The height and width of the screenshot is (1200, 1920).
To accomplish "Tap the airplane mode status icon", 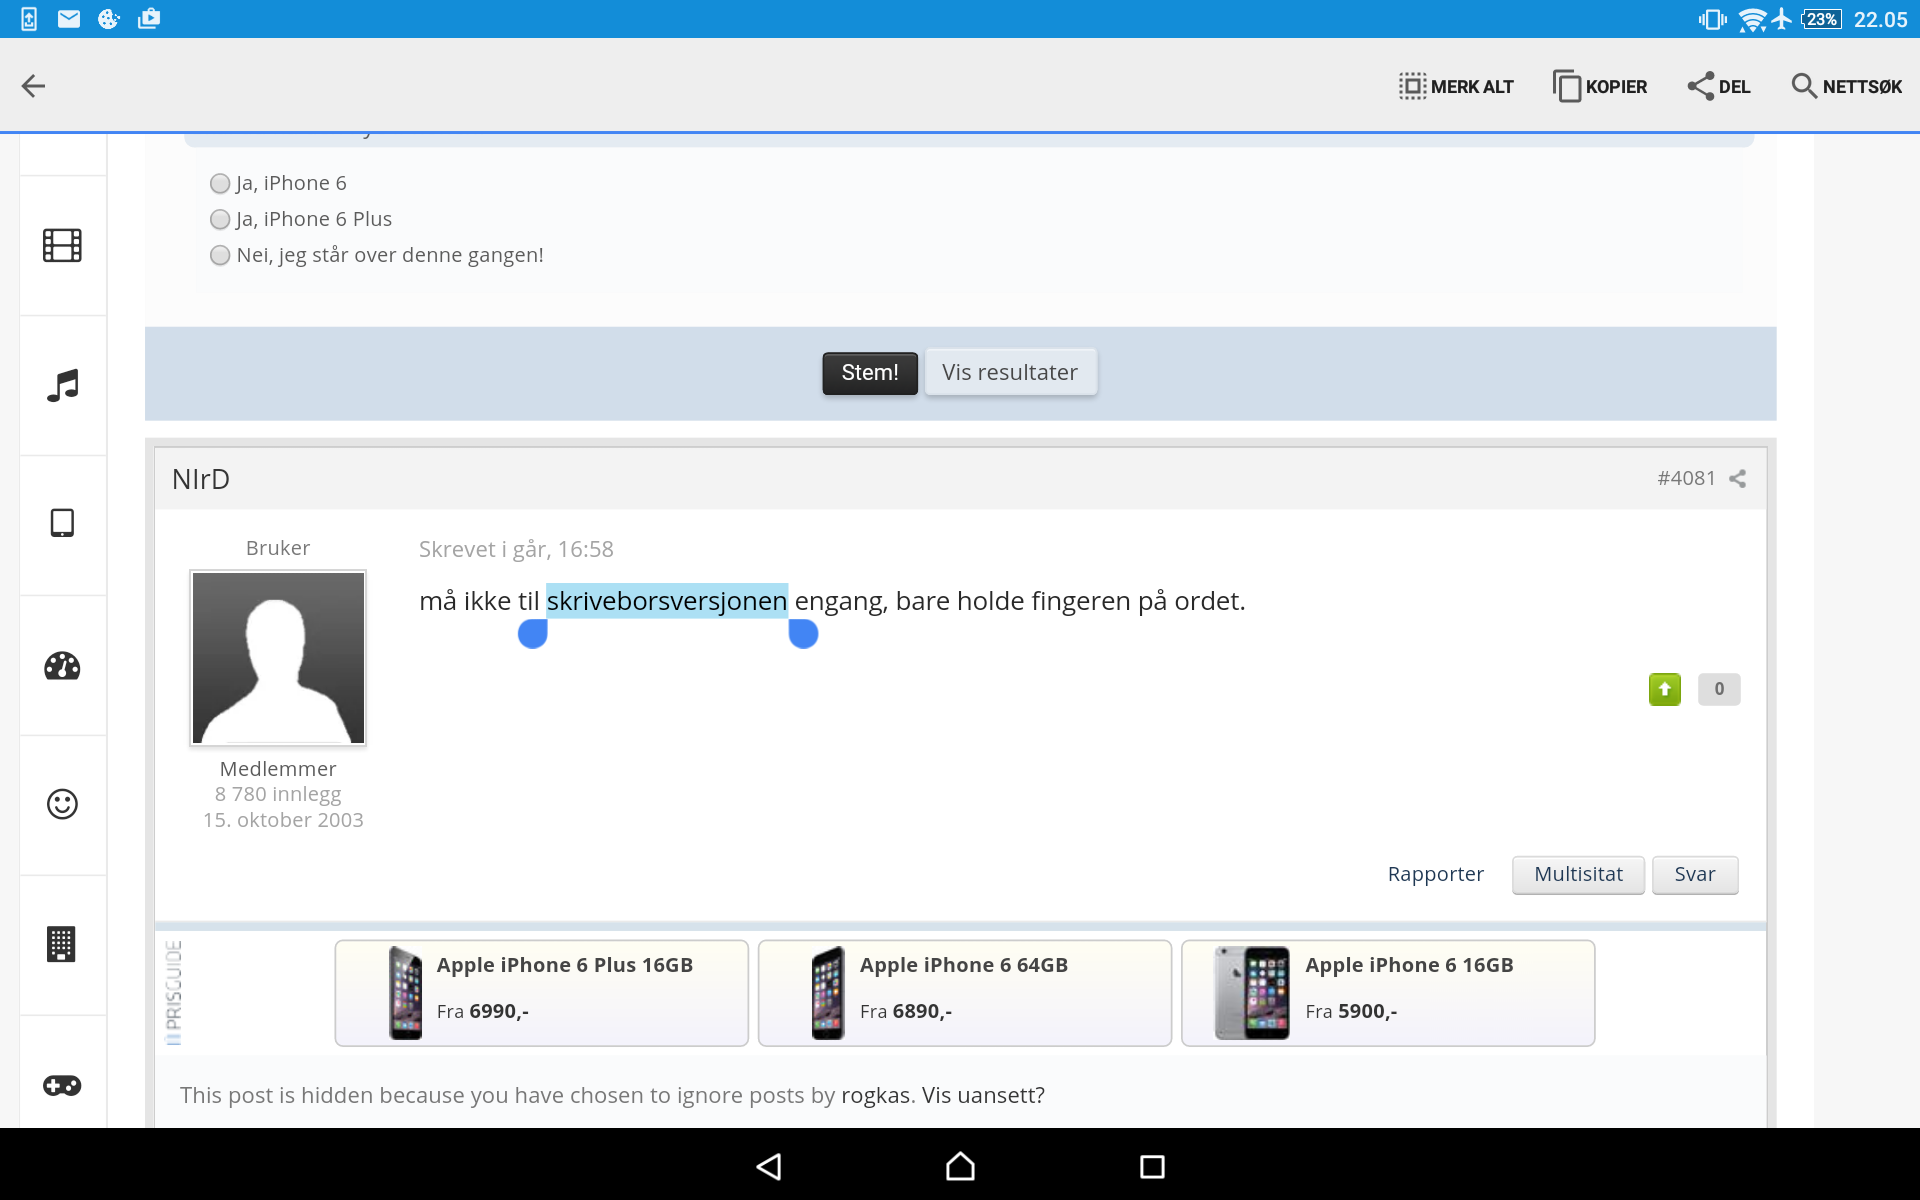I will (x=1782, y=19).
